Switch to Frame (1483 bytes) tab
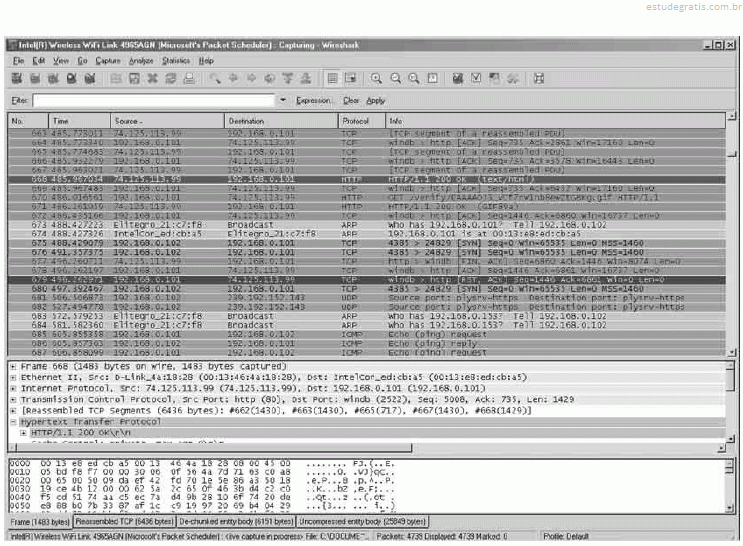Screen dimensions: 743x546 coord(40,522)
